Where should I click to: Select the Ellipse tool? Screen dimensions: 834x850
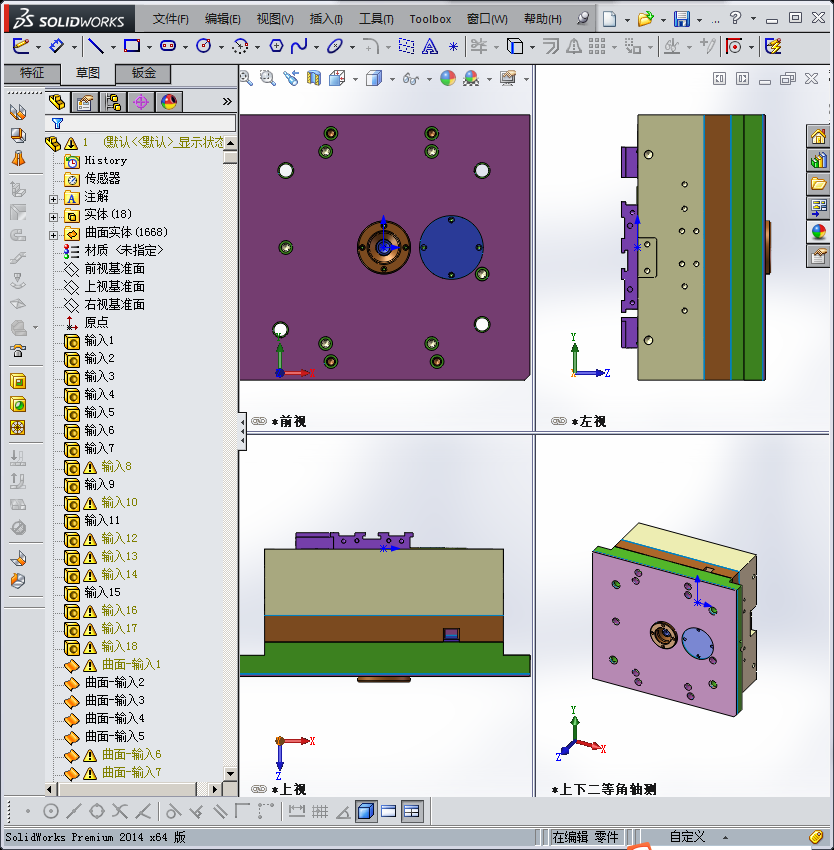[335, 46]
